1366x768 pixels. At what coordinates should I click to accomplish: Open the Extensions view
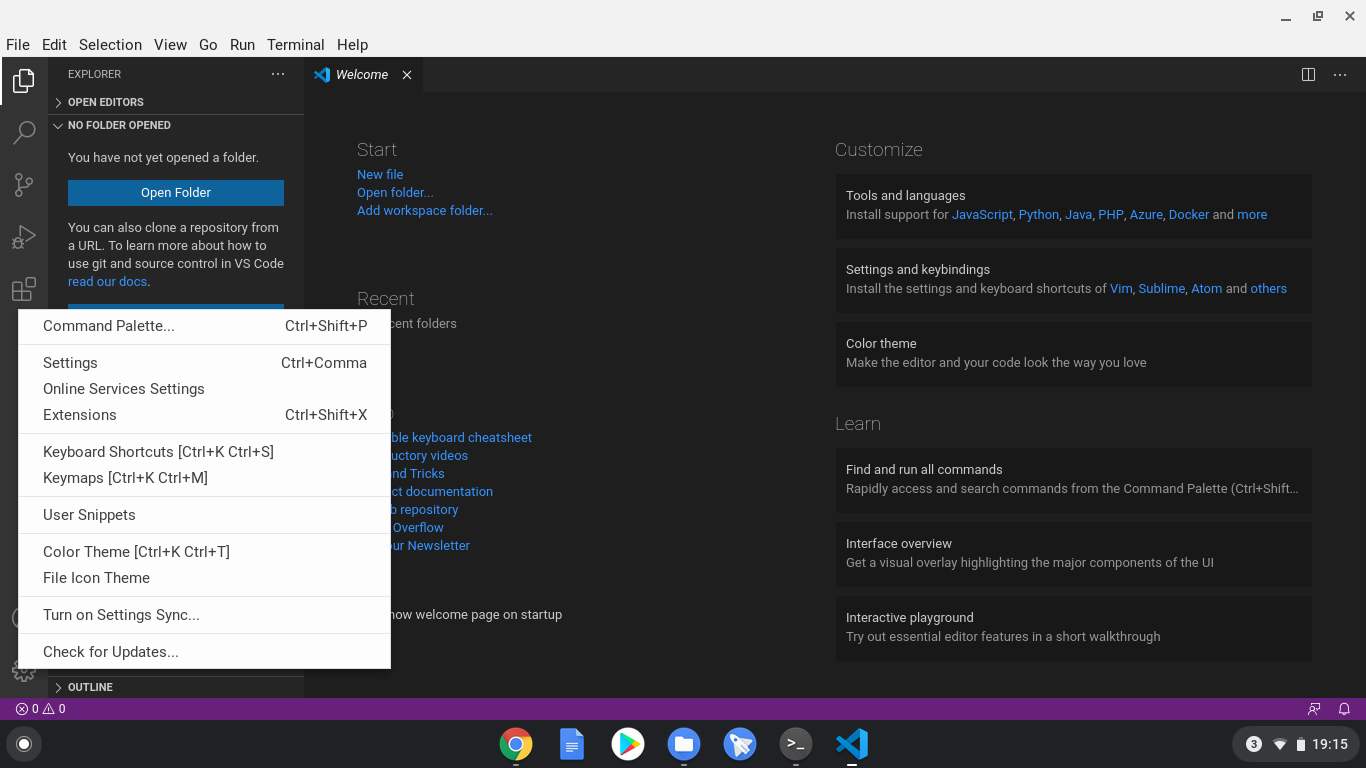click(x=24, y=289)
